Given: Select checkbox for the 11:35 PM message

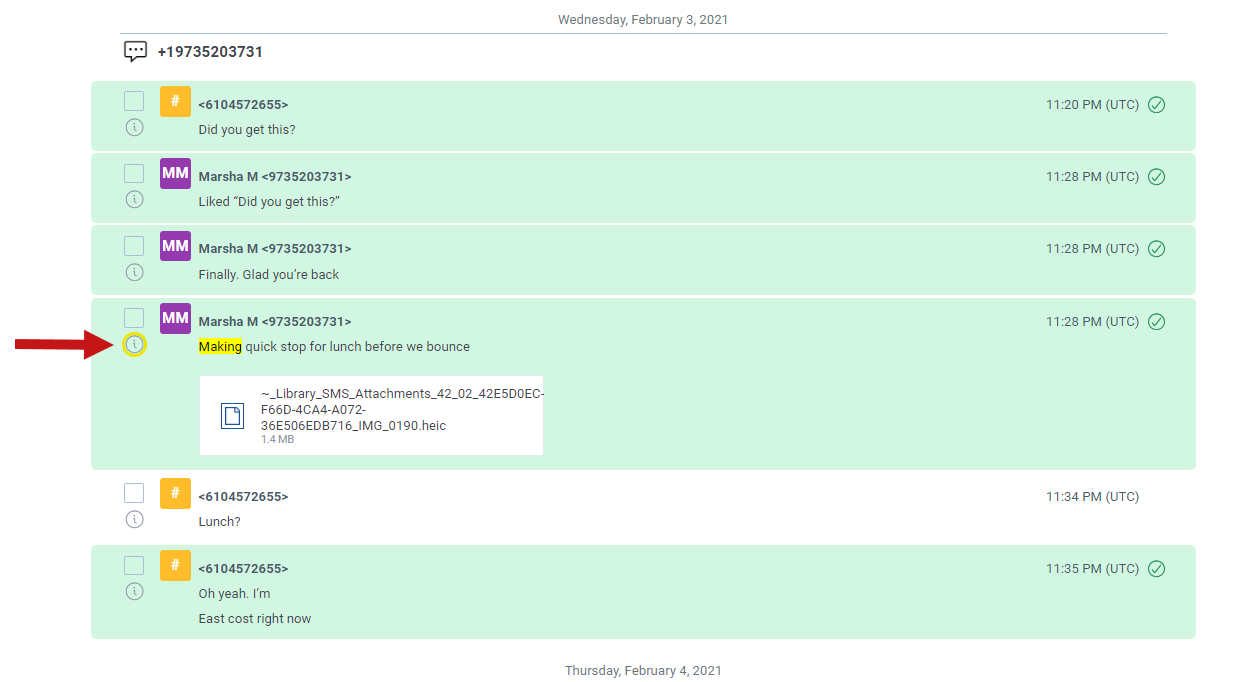Looking at the screenshot, I should (x=134, y=565).
